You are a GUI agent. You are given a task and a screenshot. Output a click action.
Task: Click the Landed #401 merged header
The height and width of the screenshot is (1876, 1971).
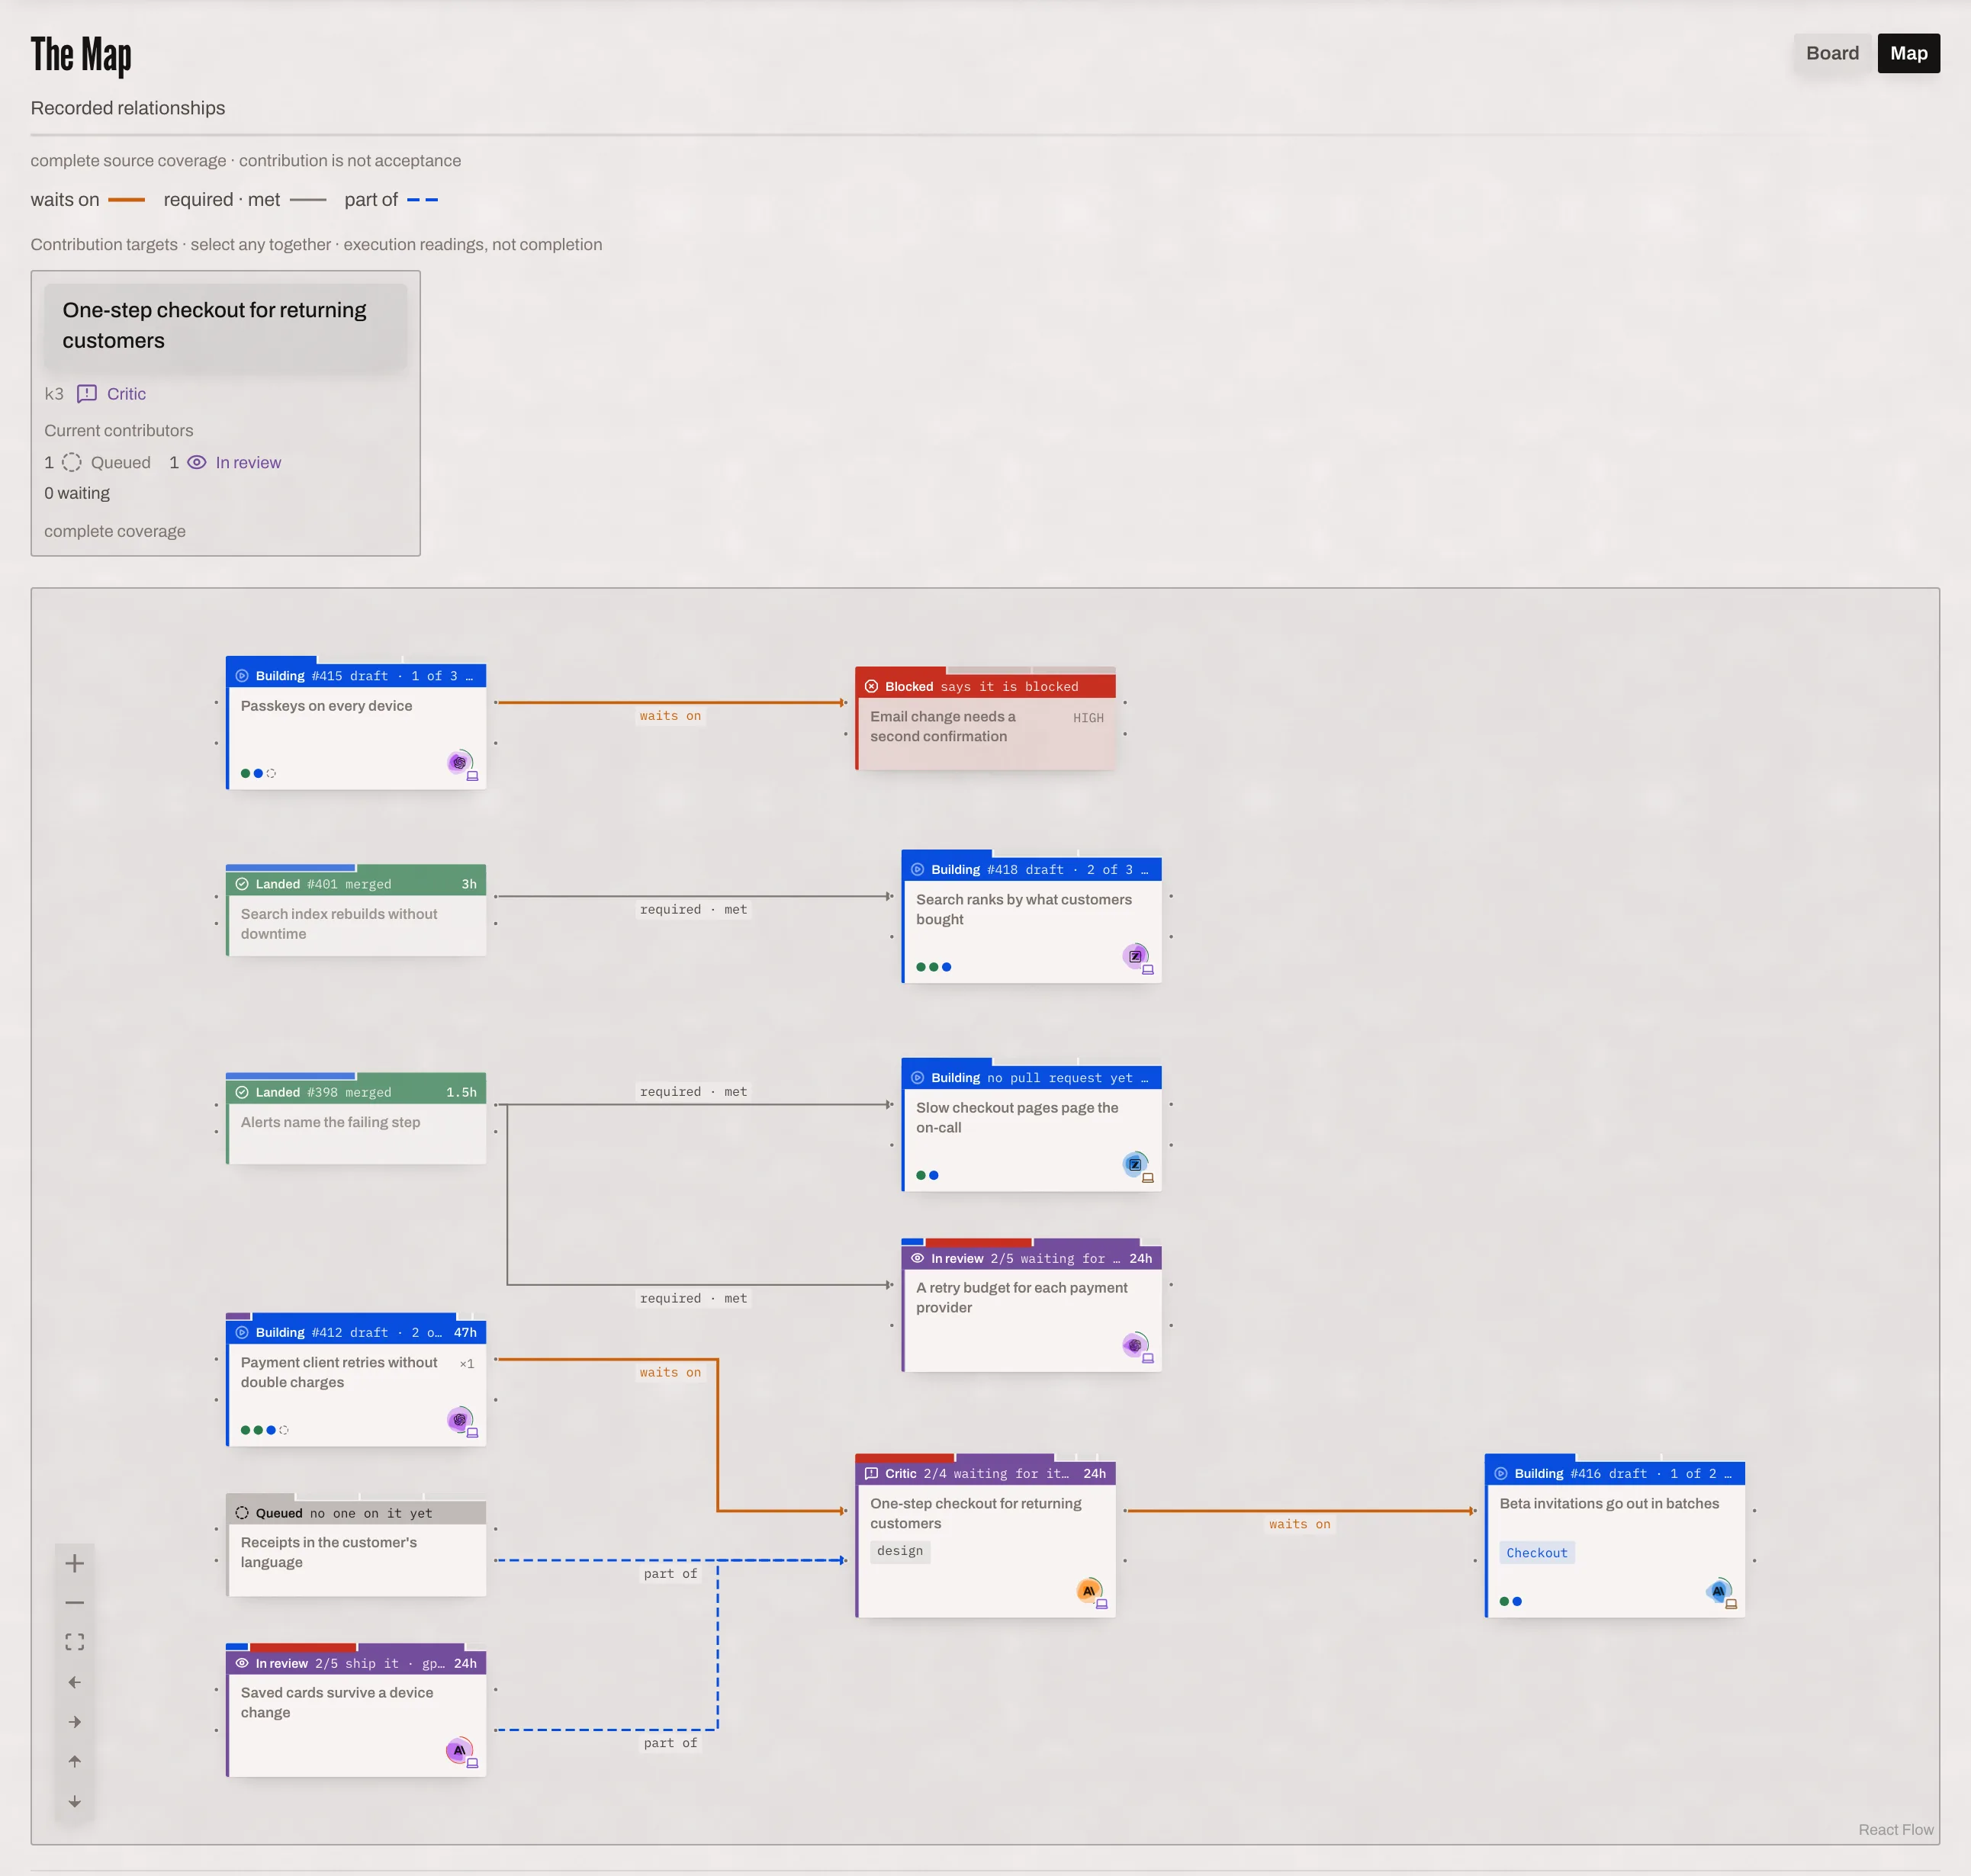356,884
